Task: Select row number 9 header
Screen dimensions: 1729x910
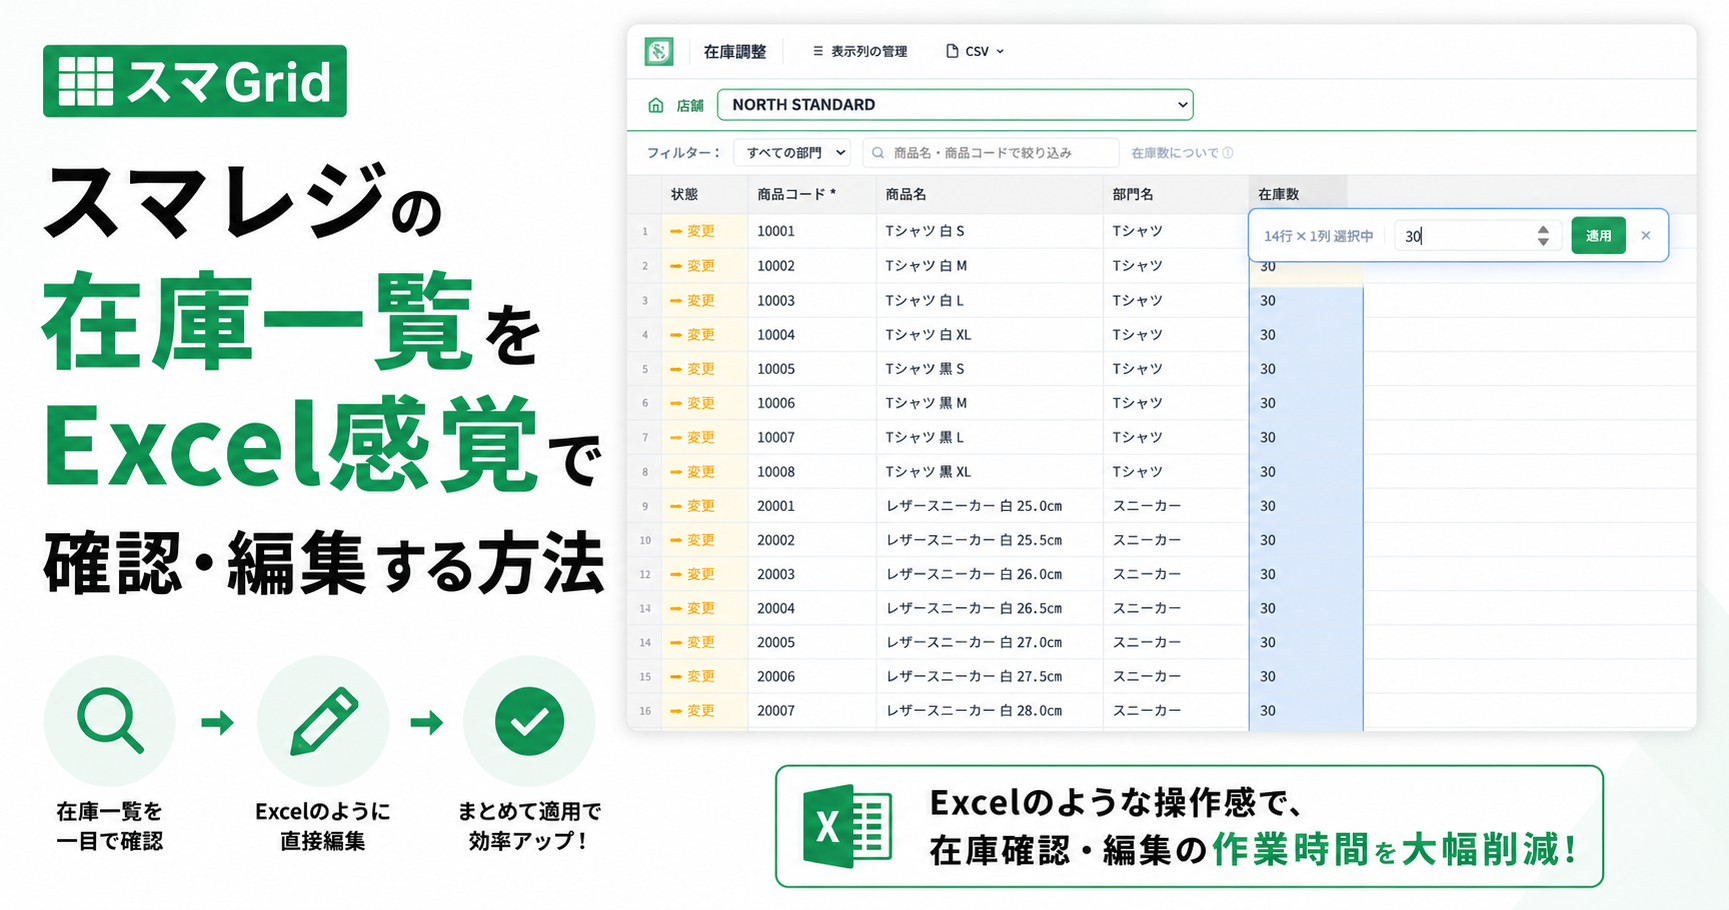Action: click(x=645, y=505)
